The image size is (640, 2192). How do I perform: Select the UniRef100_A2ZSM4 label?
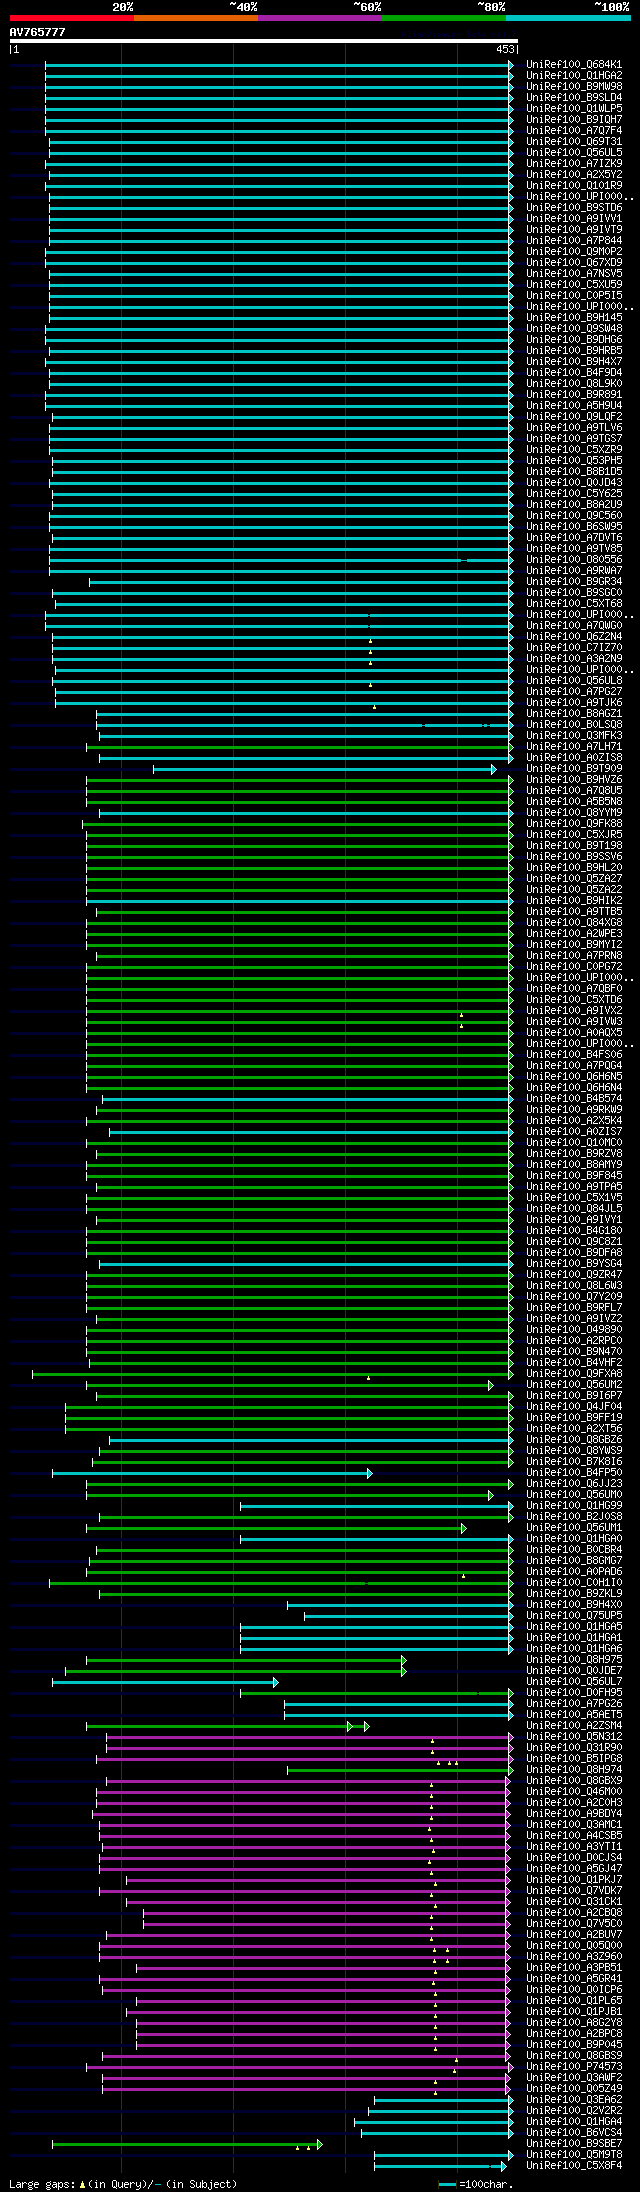tap(574, 1725)
